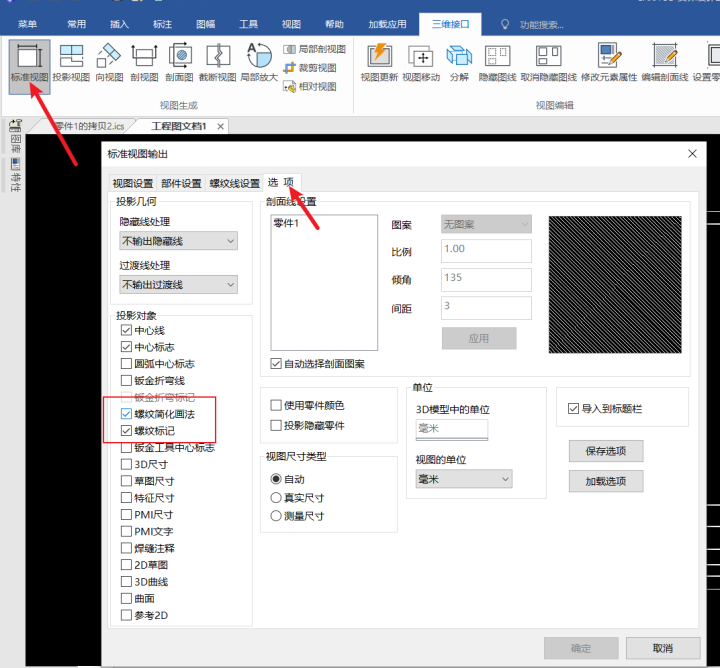Click the 加载选项 button
Viewport: 720px width, 668px height.
click(606, 481)
